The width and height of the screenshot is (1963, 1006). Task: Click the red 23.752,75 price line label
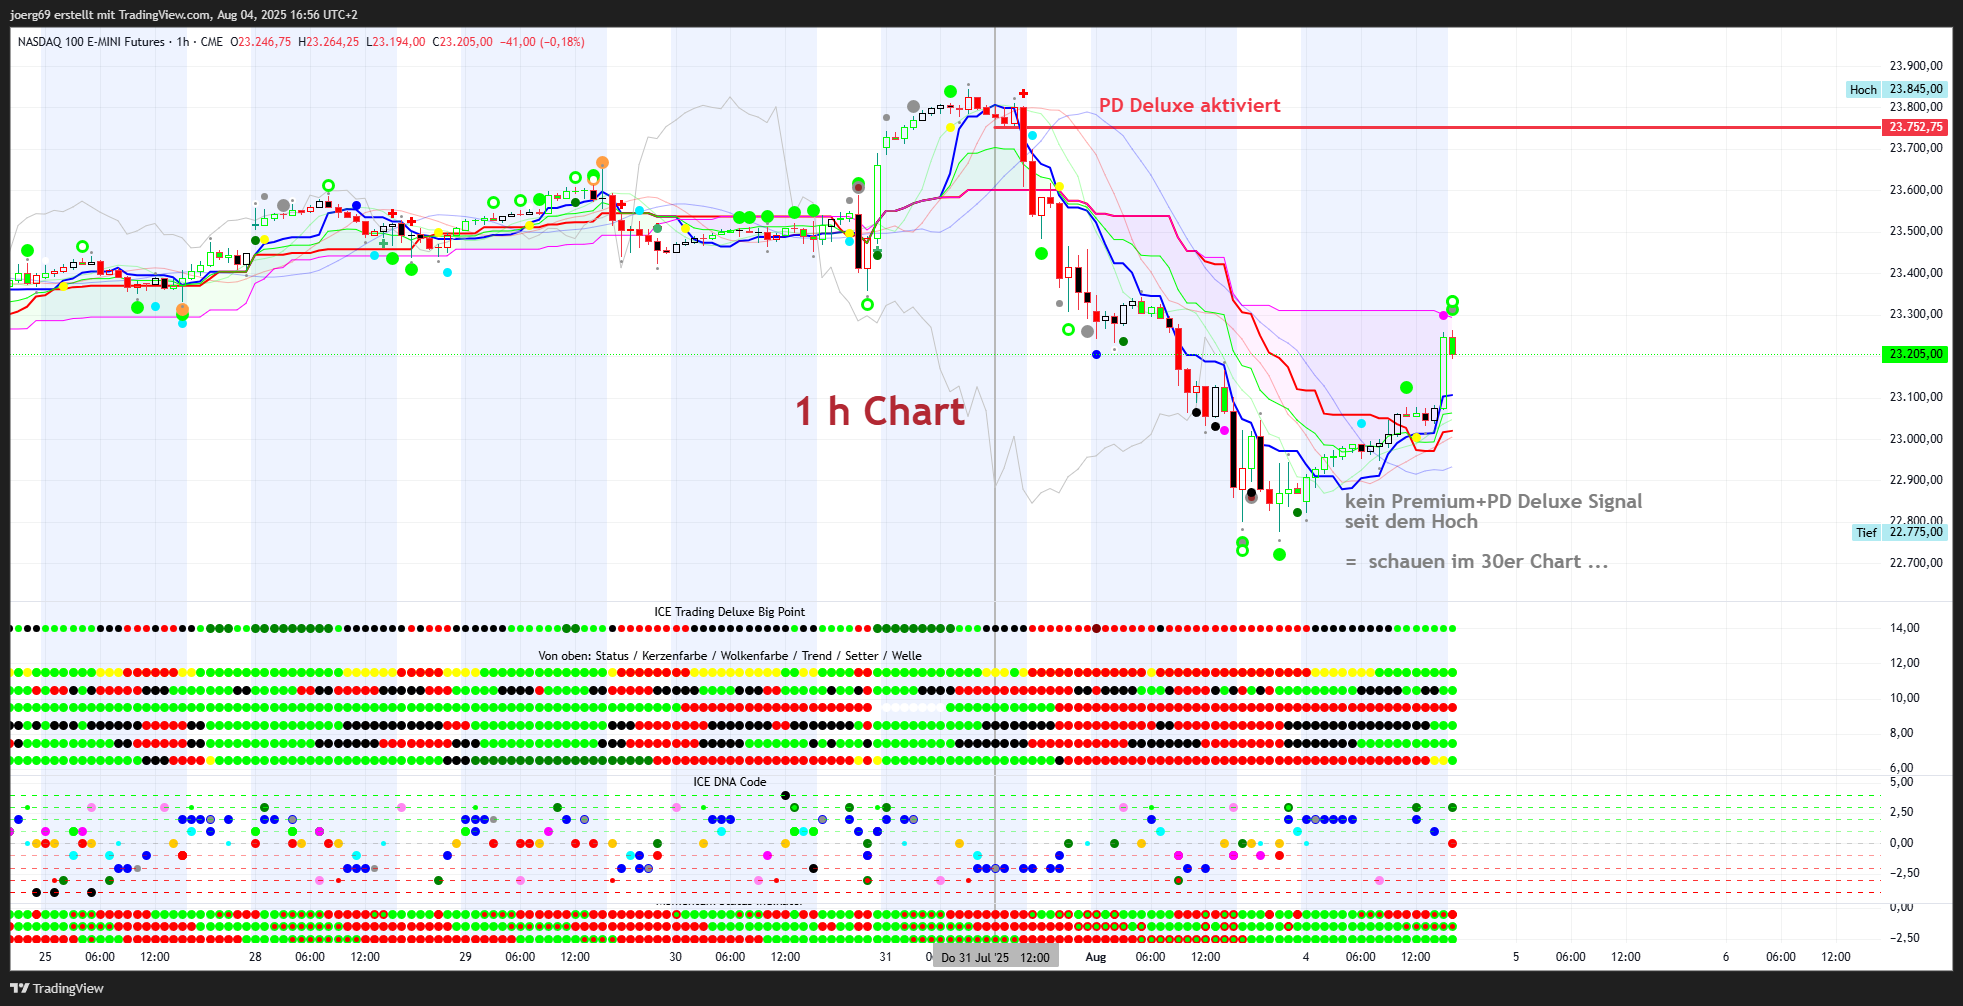coord(1915,127)
